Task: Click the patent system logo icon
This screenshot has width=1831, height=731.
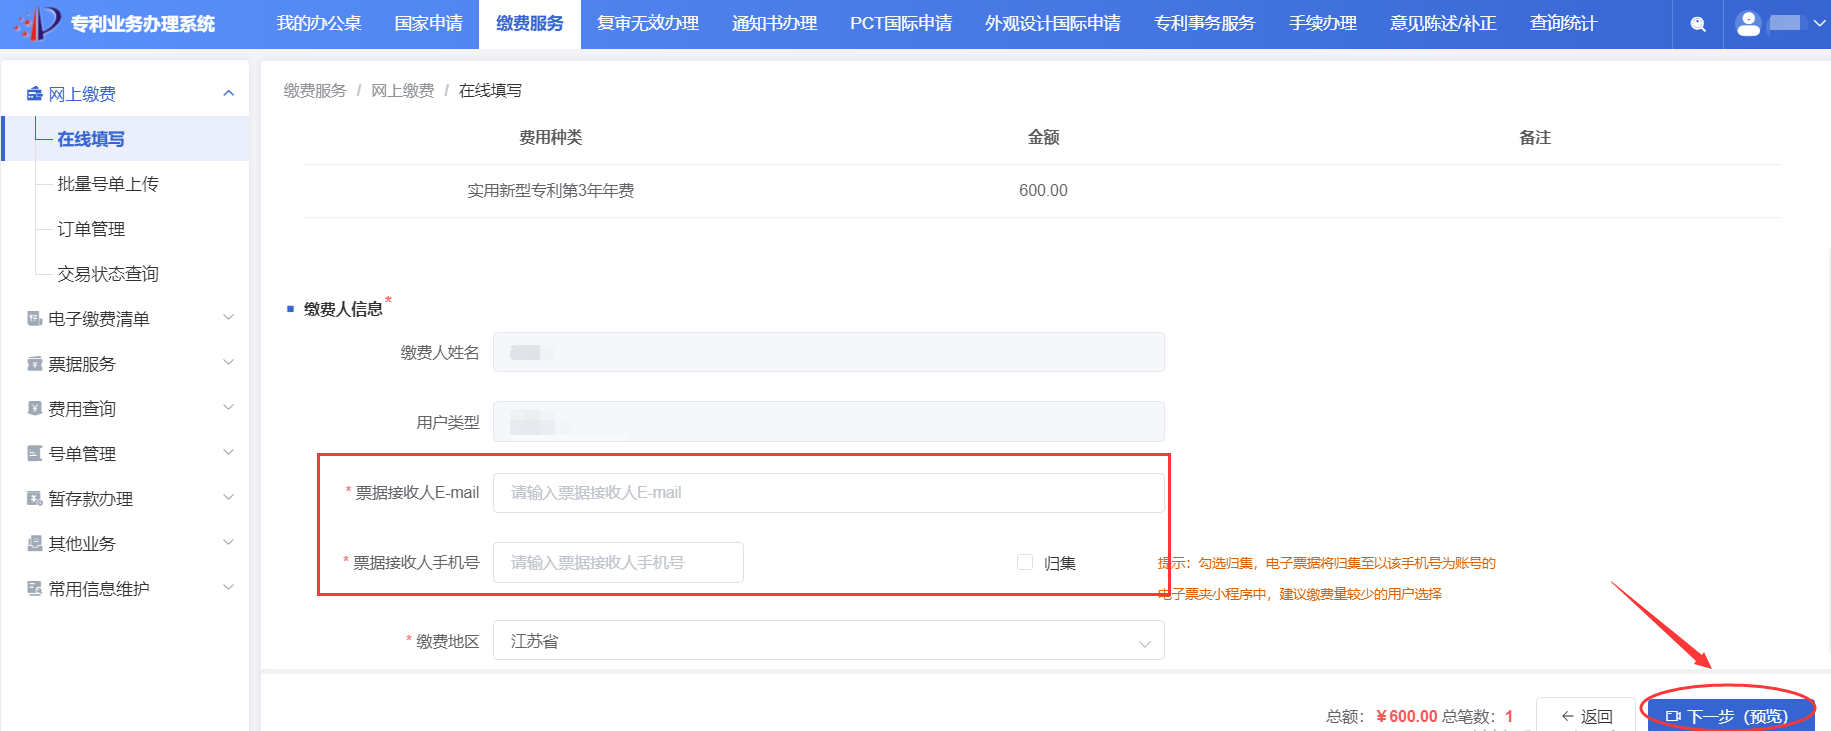Action: click(x=38, y=22)
